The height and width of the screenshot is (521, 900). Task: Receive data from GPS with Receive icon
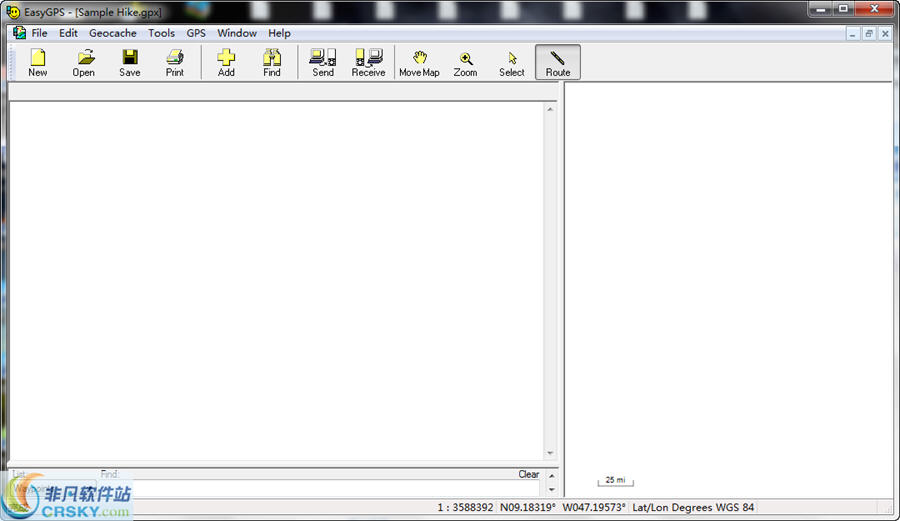click(x=368, y=63)
